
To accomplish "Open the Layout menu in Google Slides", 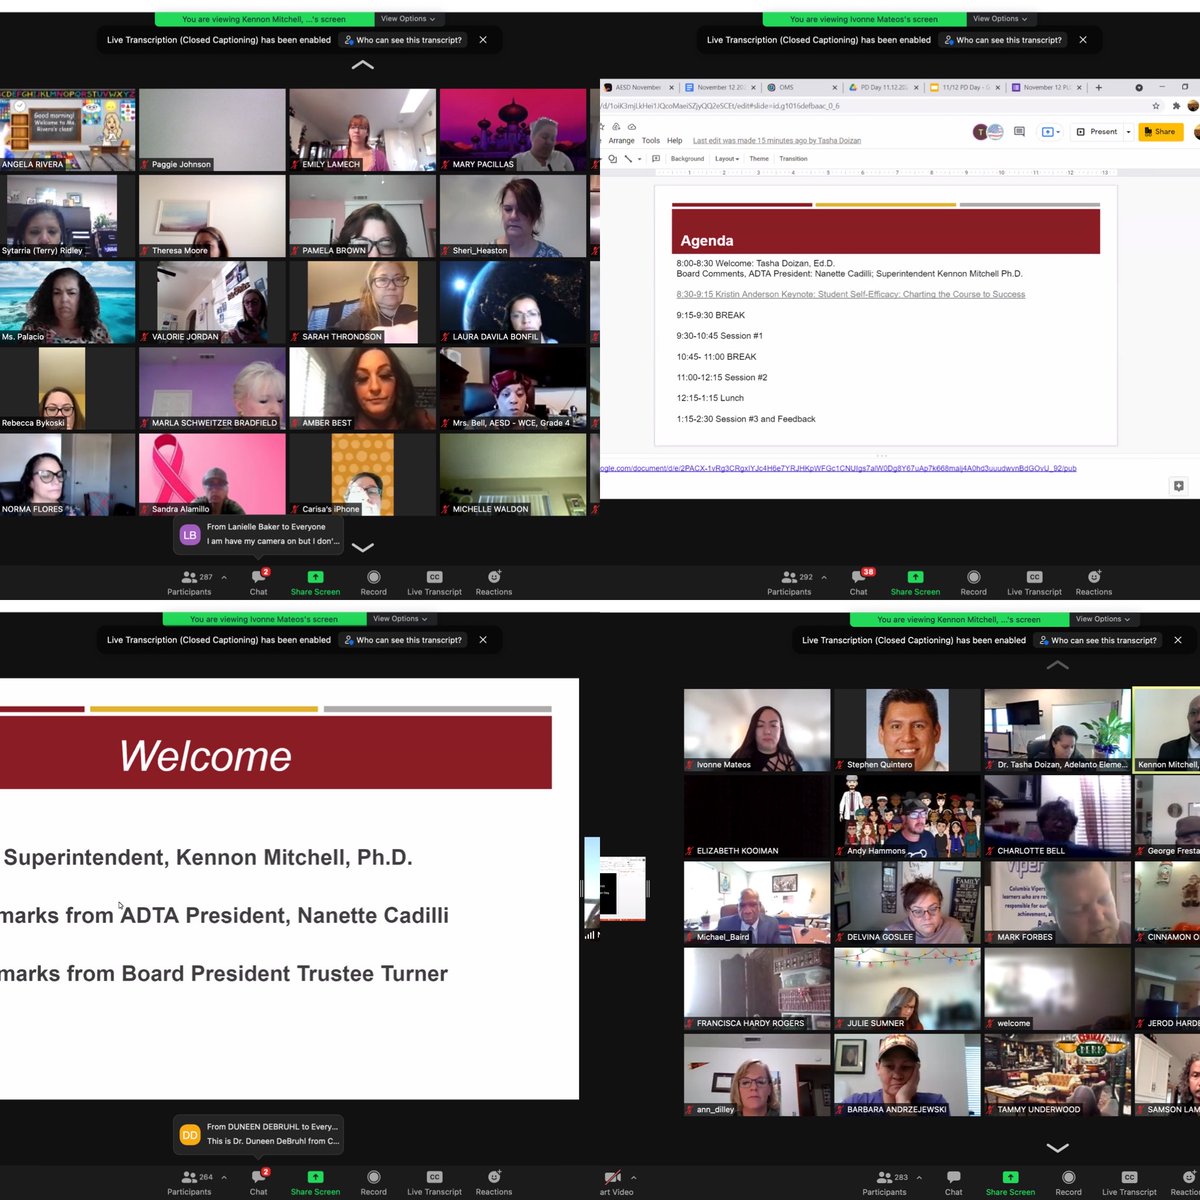I will (x=726, y=158).
